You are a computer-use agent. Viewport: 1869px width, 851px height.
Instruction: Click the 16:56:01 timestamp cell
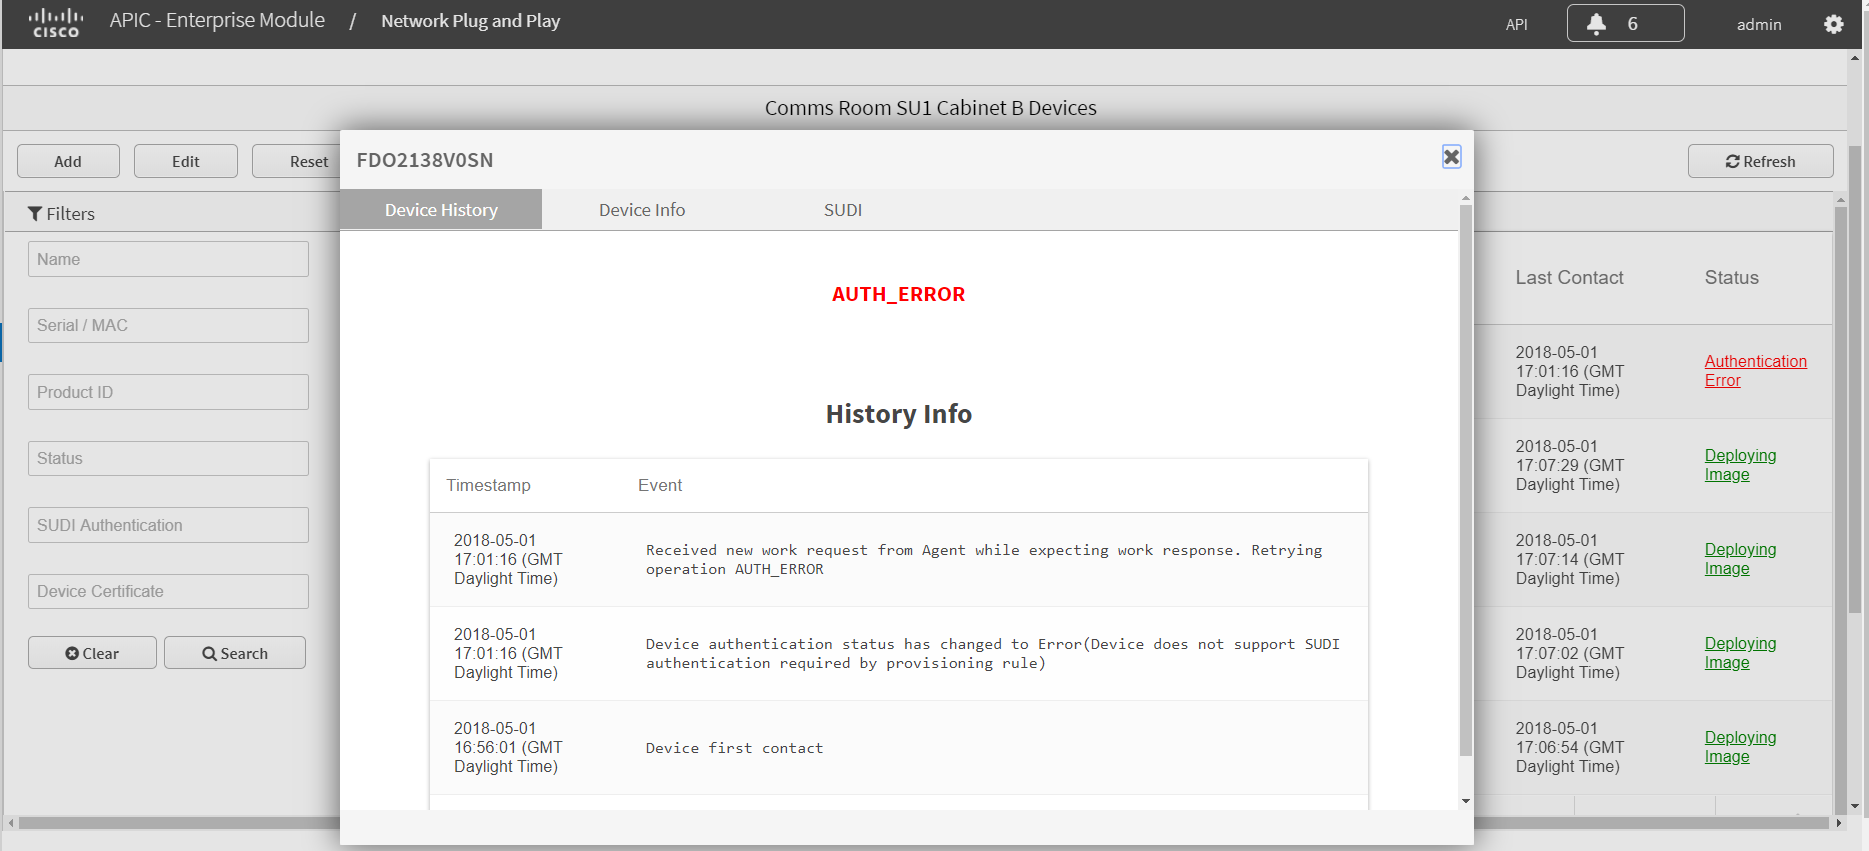tap(508, 747)
